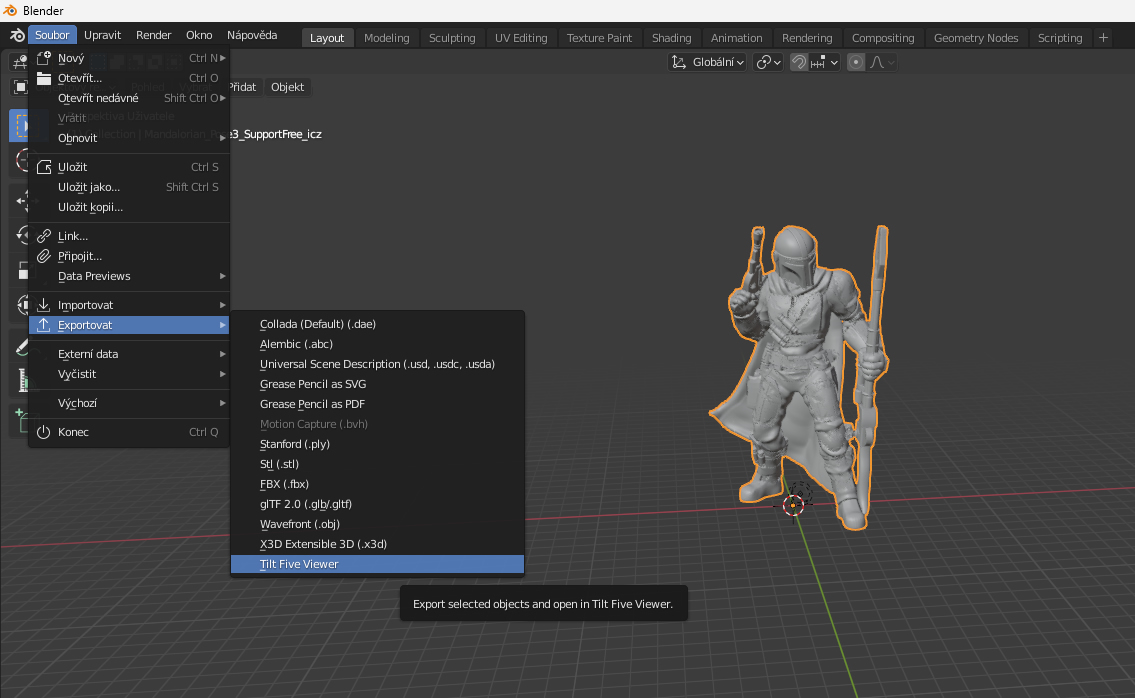Export as Stanford (.ply)
1135x698 pixels.
point(377,445)
